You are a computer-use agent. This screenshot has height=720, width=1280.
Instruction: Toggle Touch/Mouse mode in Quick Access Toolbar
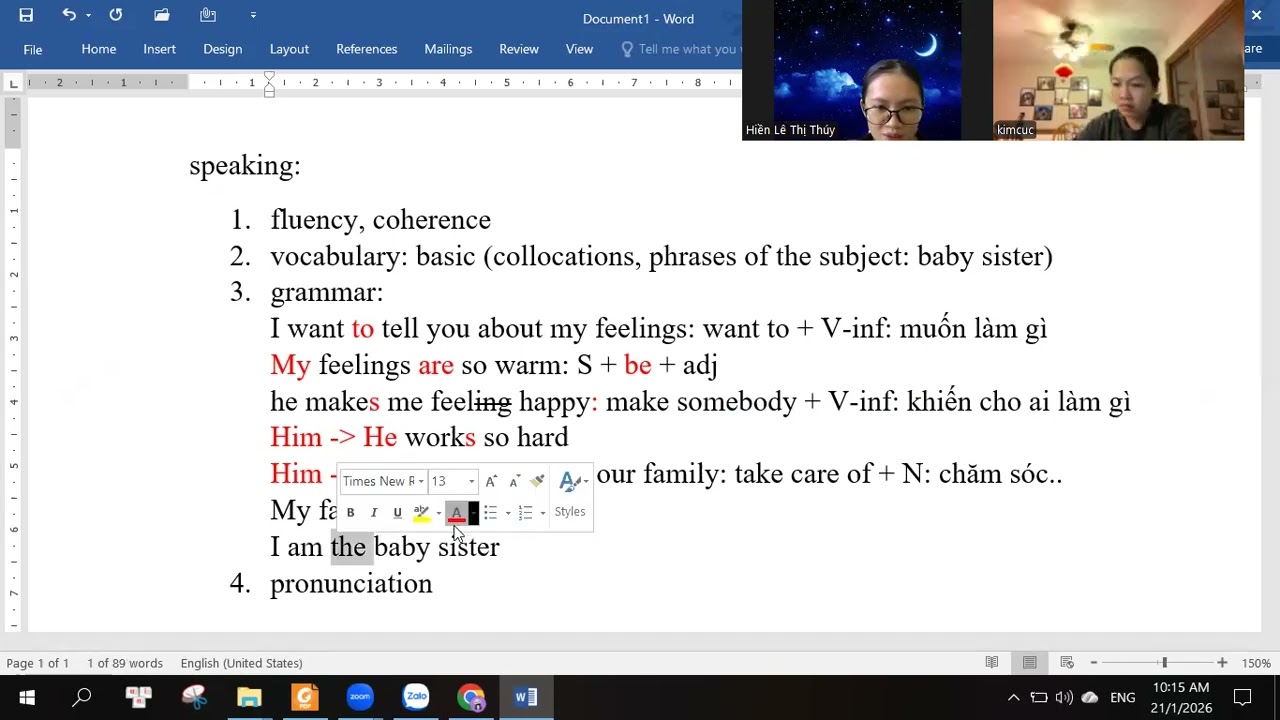click(x=208, y=15)
